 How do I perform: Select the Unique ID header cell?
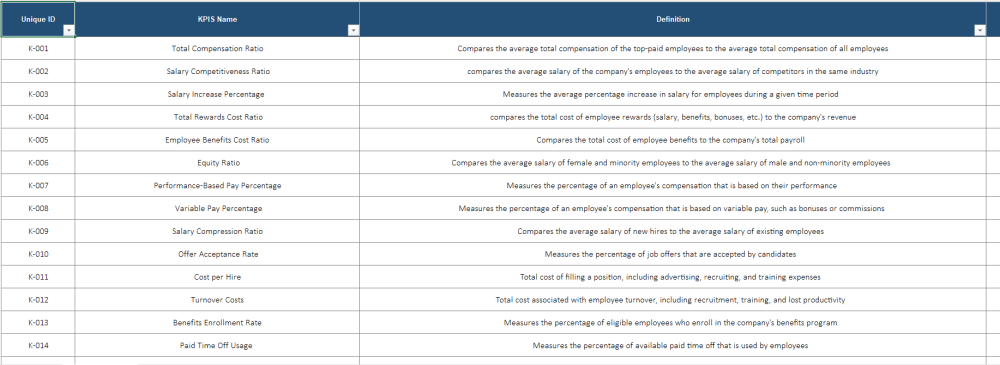[38, 19]
